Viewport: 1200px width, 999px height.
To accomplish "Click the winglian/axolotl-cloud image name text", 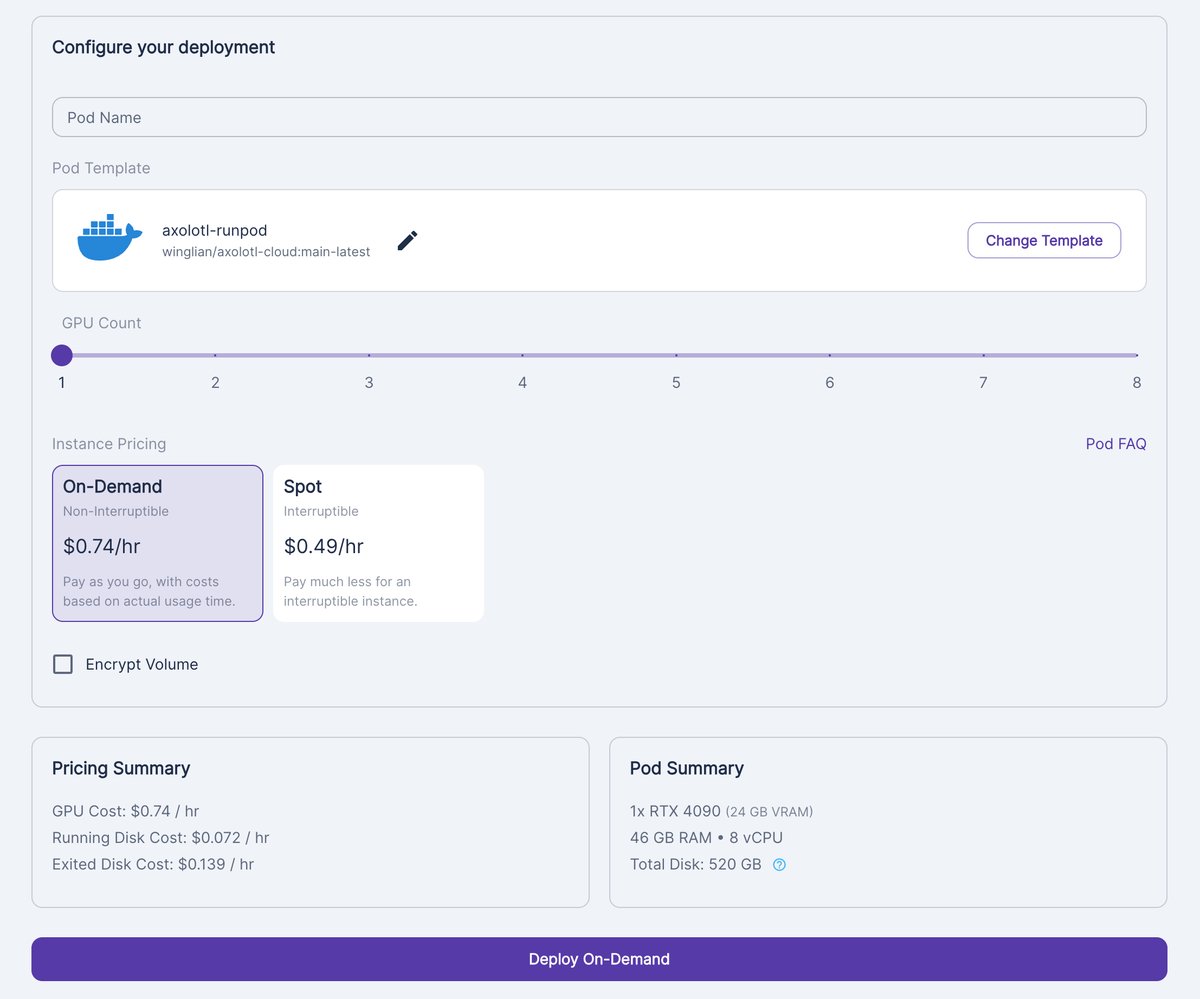I will (x=266, y=252).
